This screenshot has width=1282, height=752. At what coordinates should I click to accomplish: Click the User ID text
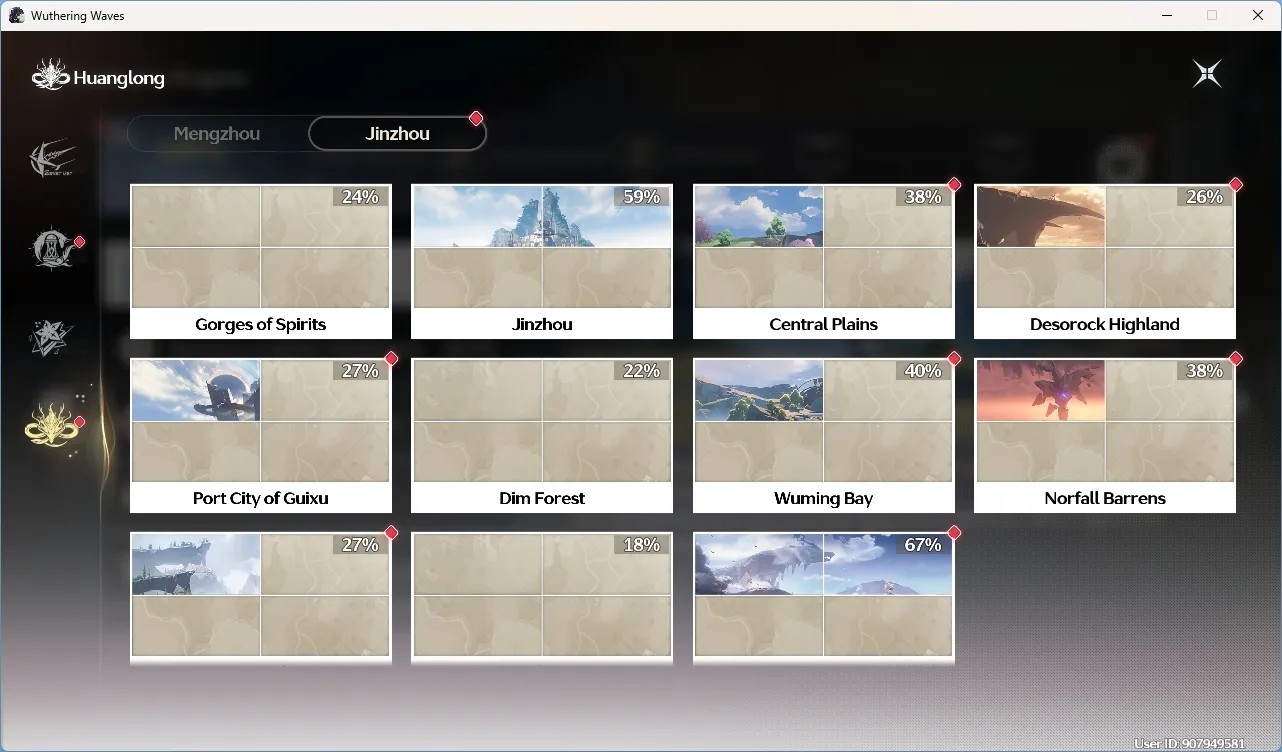tap(1190, 744)
